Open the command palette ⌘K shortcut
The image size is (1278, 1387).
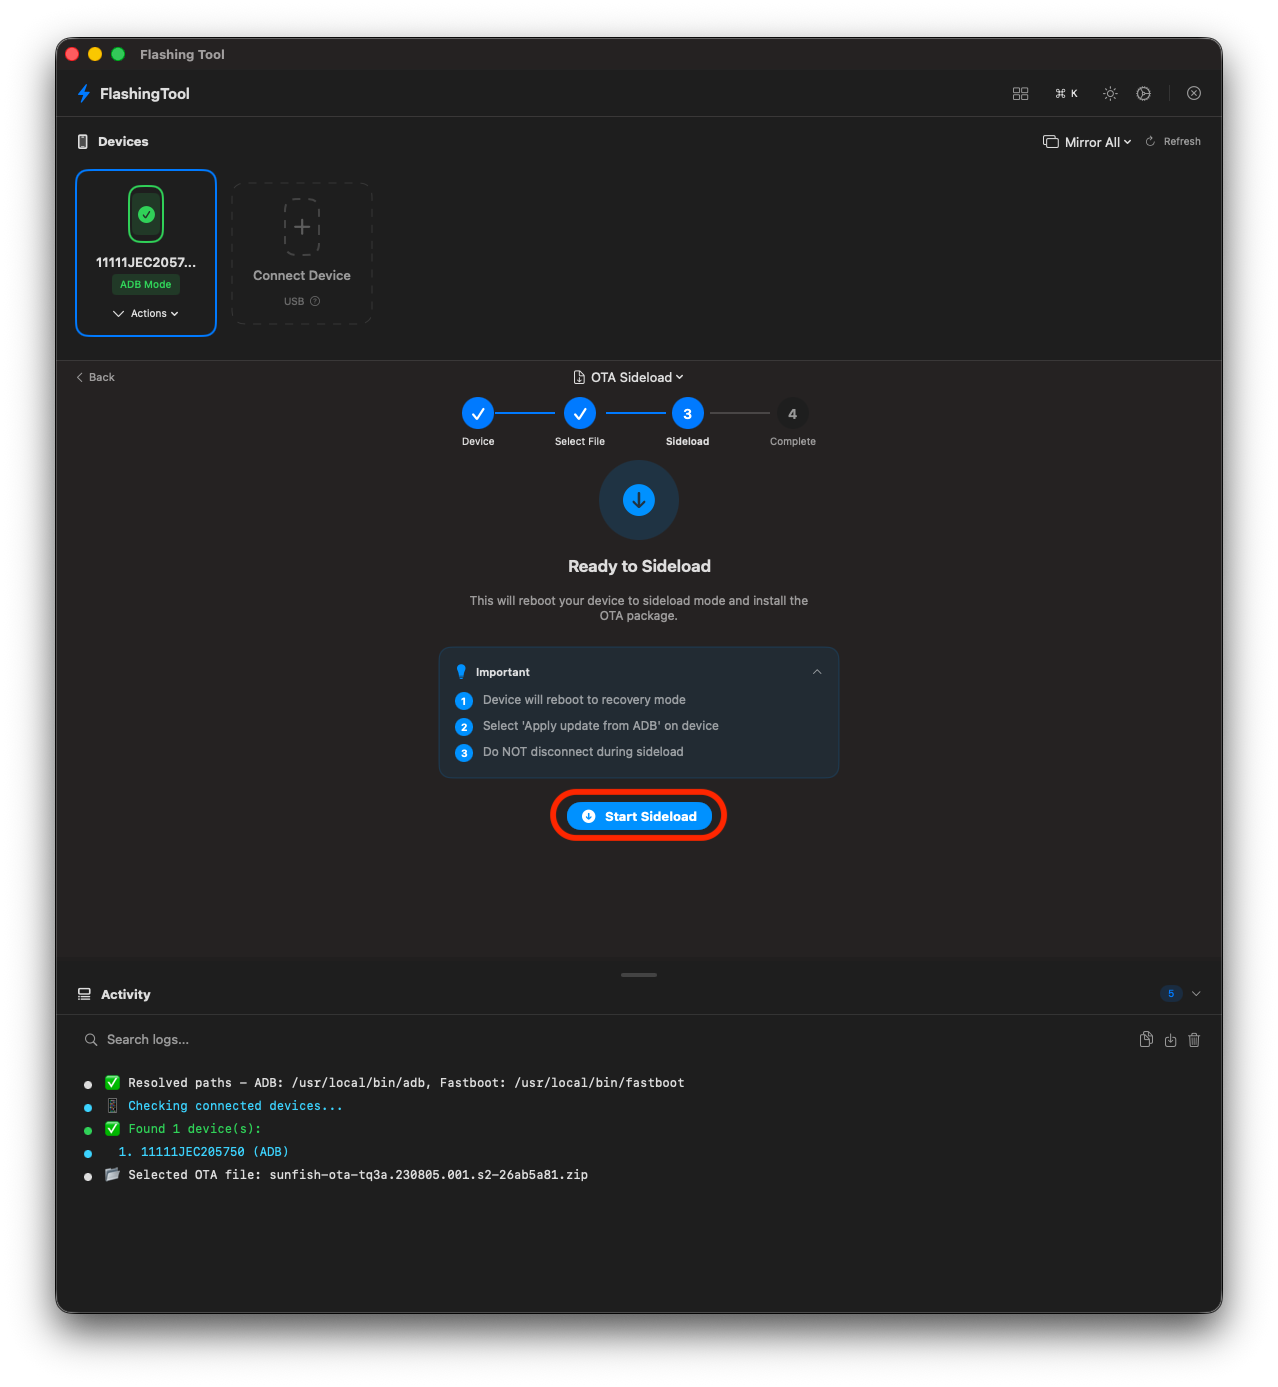point(1066,93)
